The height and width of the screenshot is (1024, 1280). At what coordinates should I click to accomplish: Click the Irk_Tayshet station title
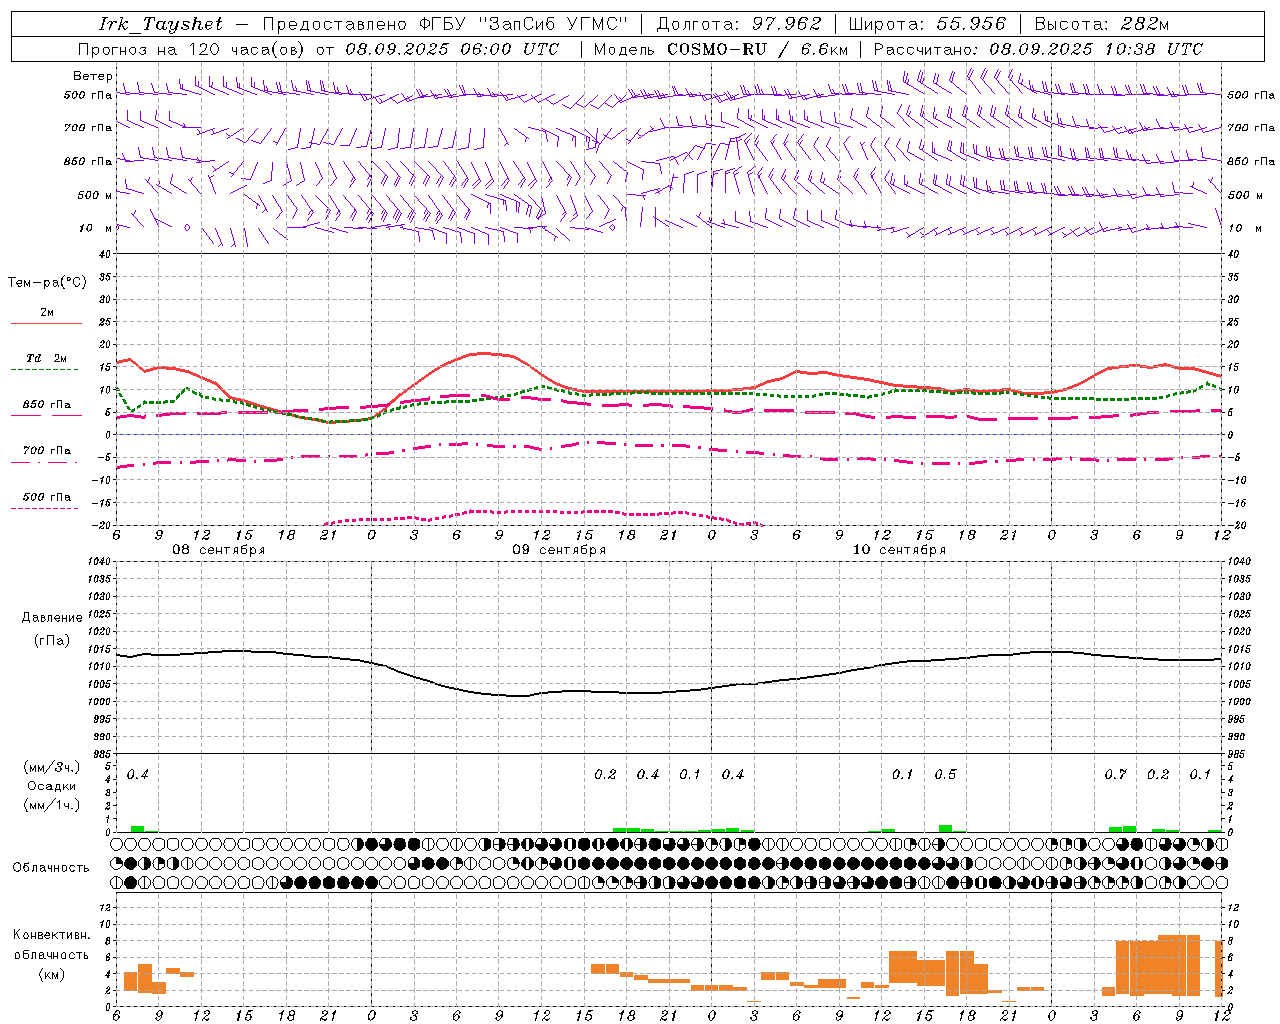(x=161, y=24)
